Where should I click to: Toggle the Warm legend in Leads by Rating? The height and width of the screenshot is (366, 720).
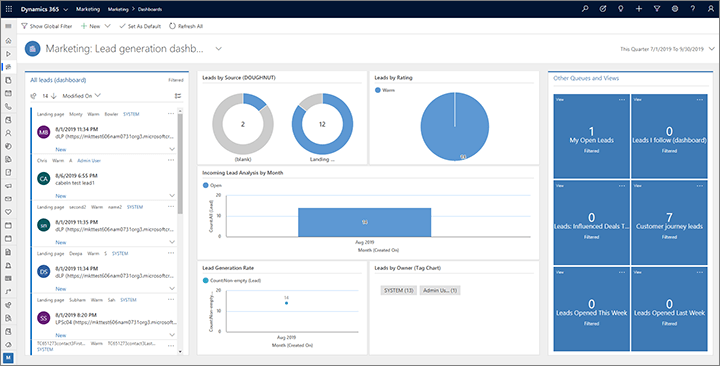click(385, 90)
